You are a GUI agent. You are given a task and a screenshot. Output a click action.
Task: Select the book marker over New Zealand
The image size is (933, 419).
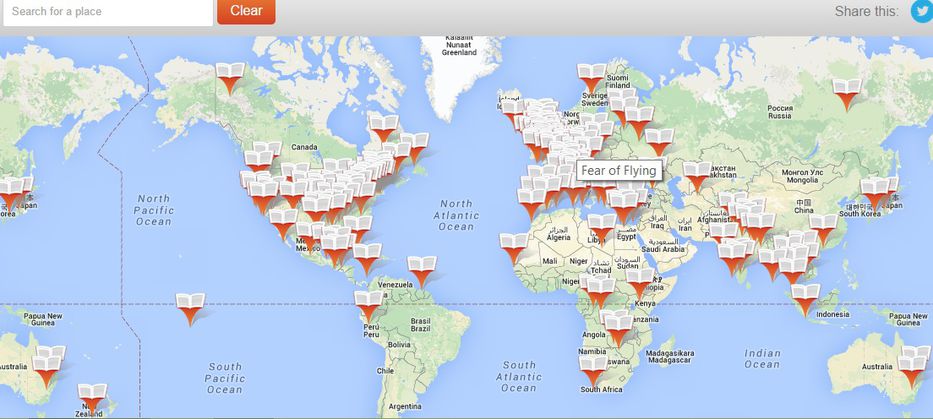tap(92, 399)
